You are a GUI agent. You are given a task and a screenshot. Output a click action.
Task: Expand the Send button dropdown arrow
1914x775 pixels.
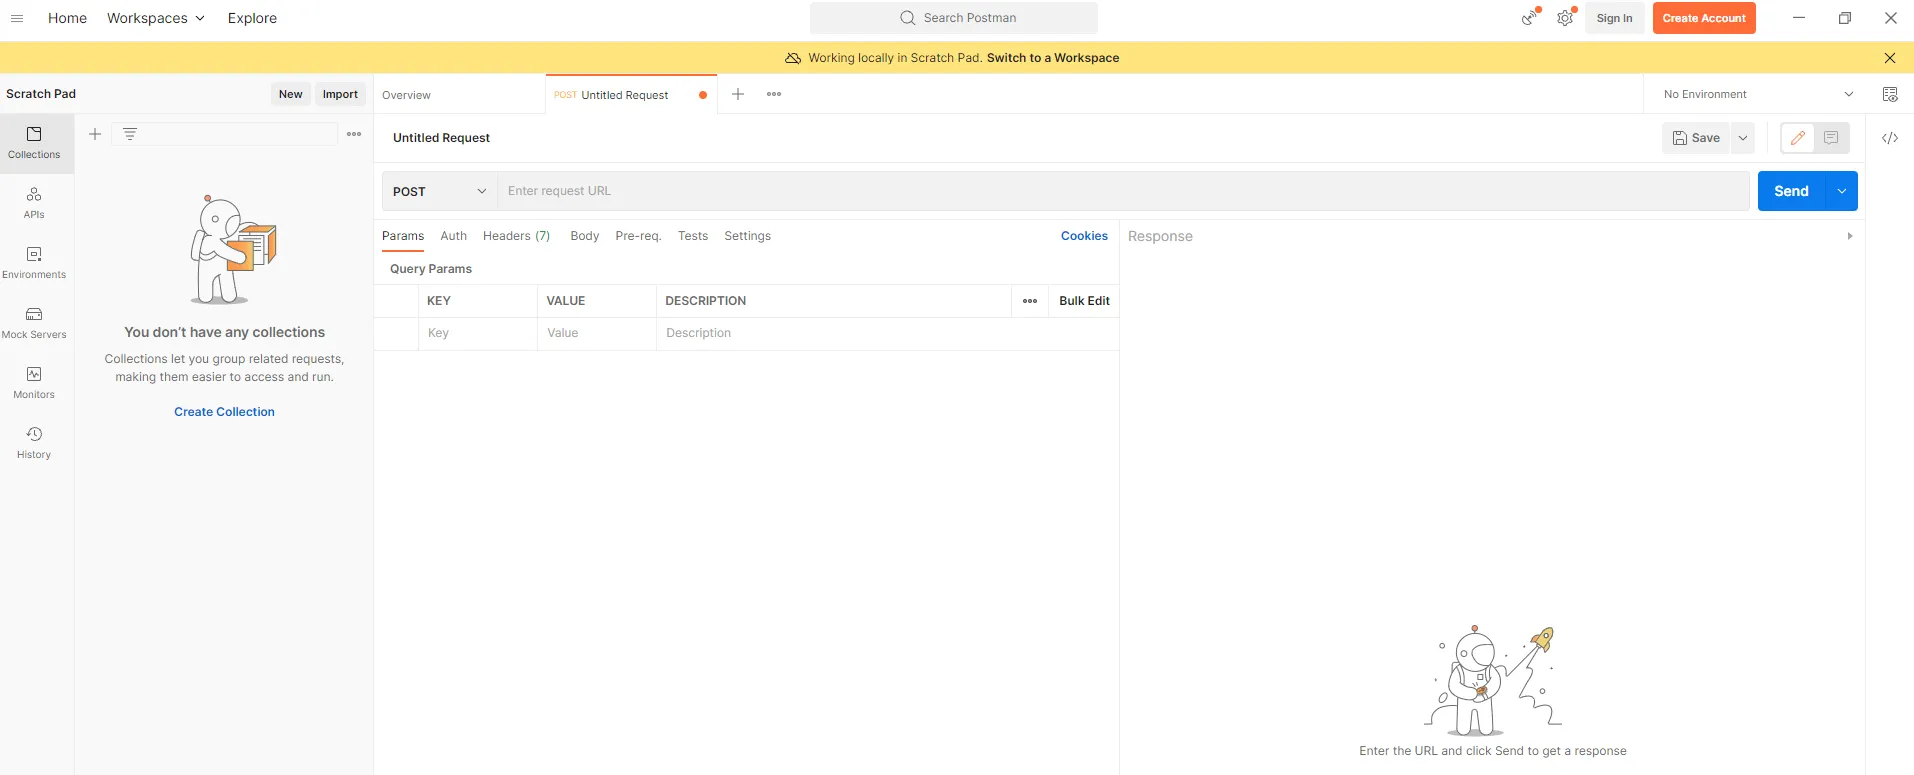[x=1842, y=191]
